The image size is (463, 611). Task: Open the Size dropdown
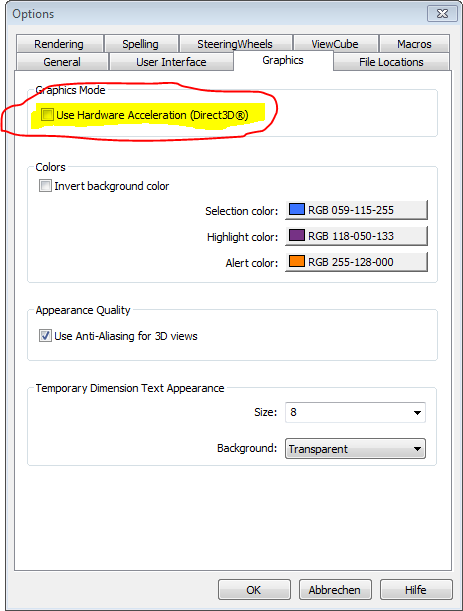click(355, 412)
